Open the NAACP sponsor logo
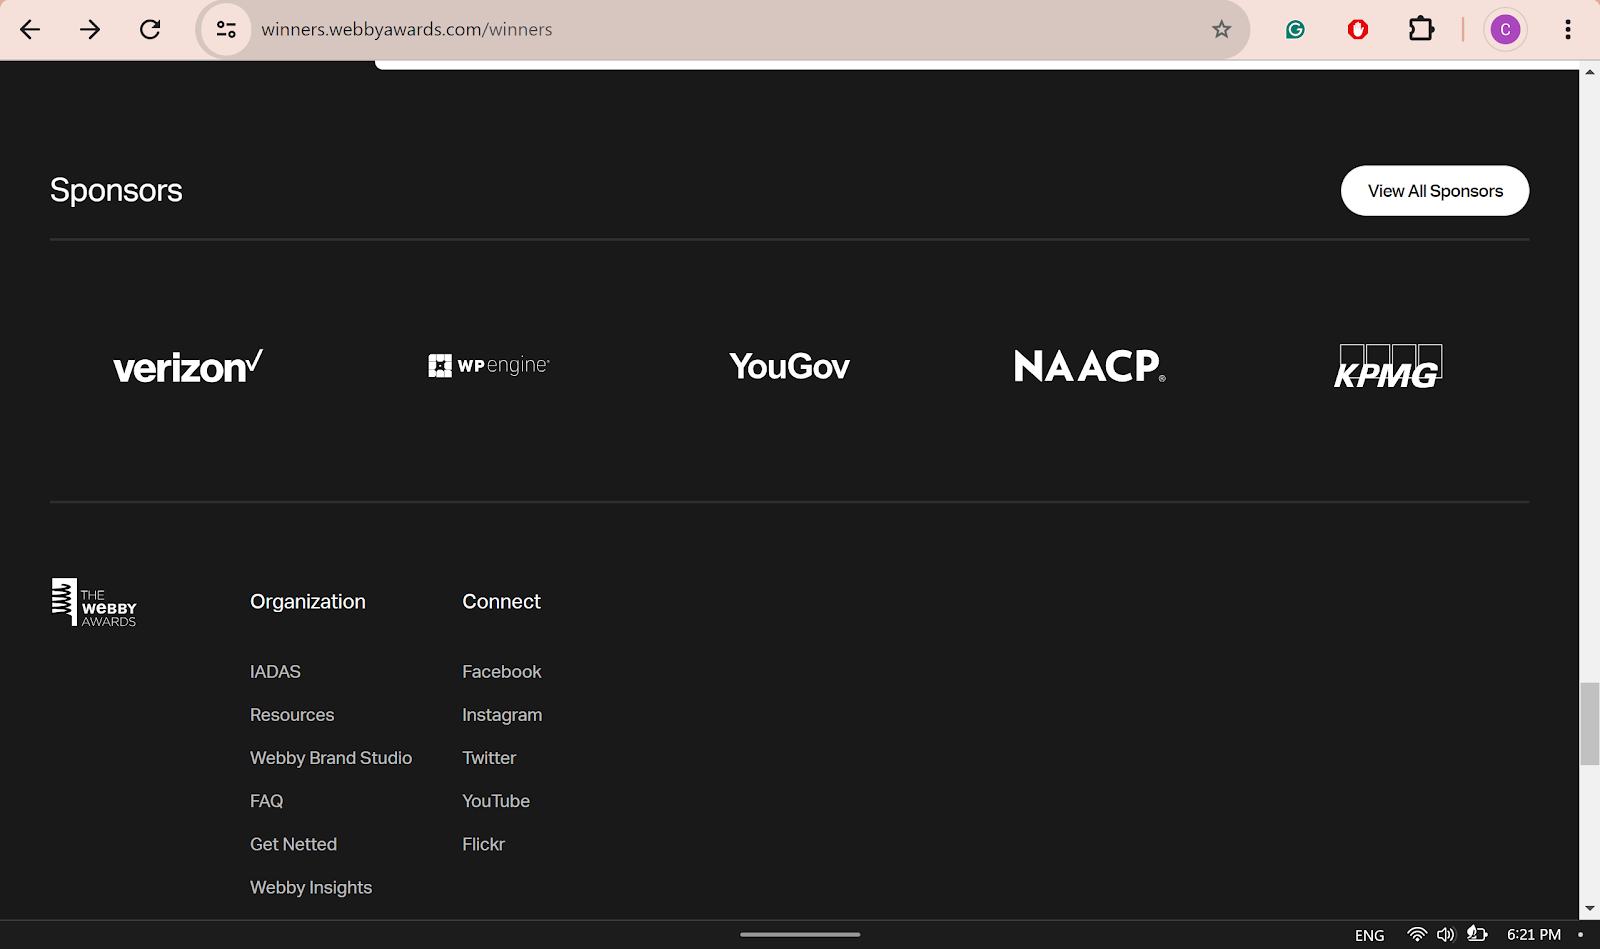 pos(1090,366)
